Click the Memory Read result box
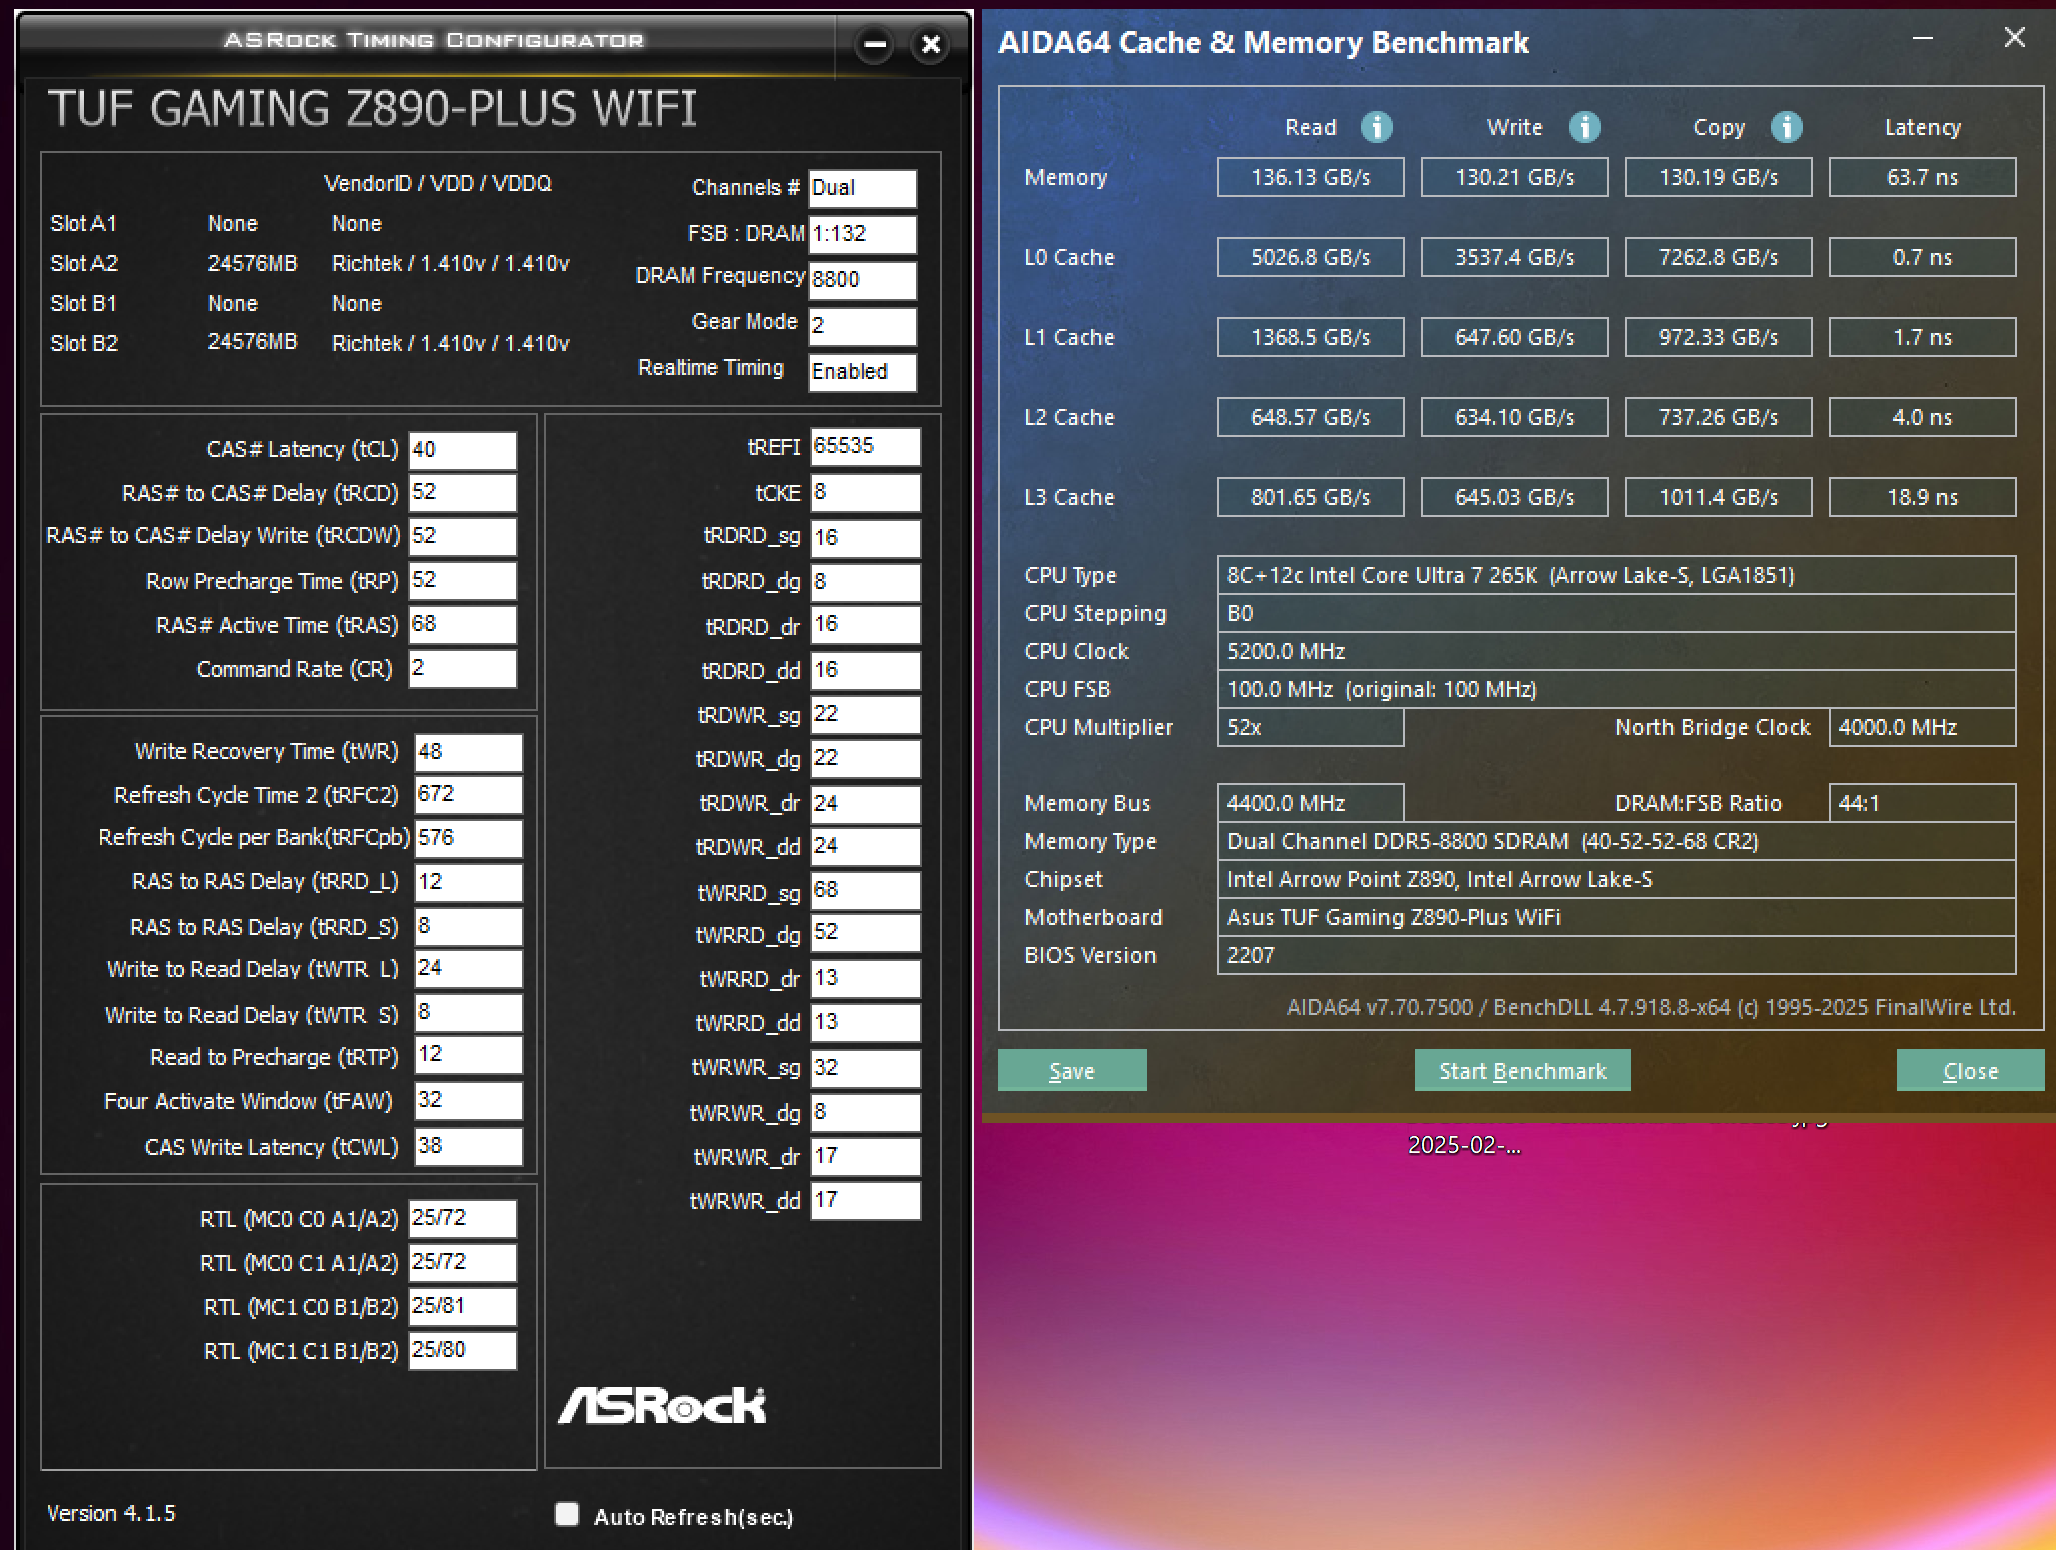Image resolution: width=2056 pixels, height=1550 pixels. pyautogui.click(x=1310, y=177)
